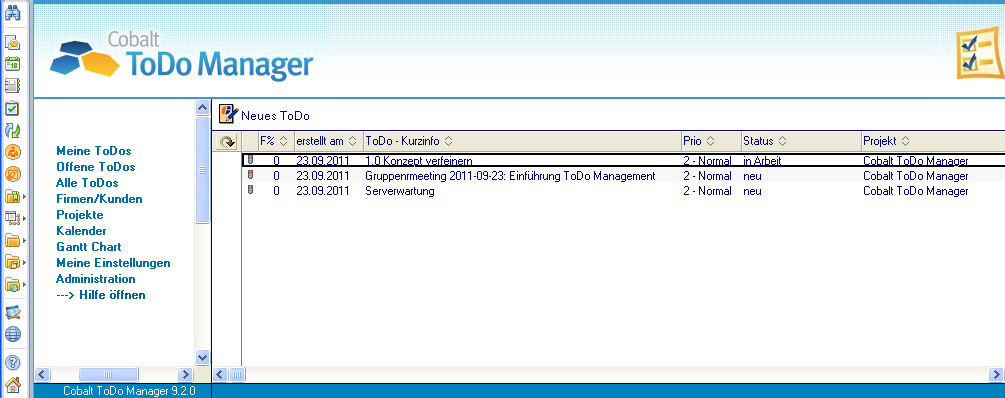Open the calendar icon in sidebar
The image size is (1005, 398).
tap(13, 63)
